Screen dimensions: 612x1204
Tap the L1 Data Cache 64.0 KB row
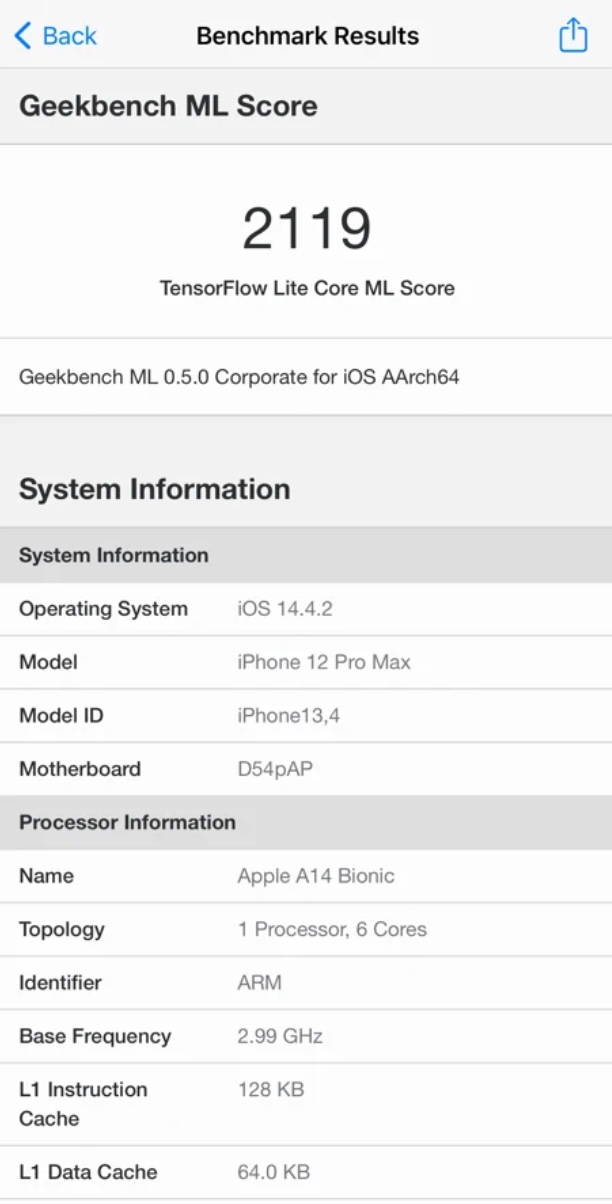[306, 1172]
